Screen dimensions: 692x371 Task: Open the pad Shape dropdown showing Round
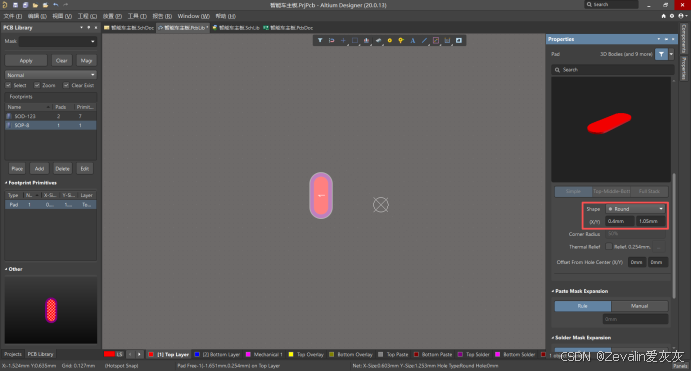point(636,209)
